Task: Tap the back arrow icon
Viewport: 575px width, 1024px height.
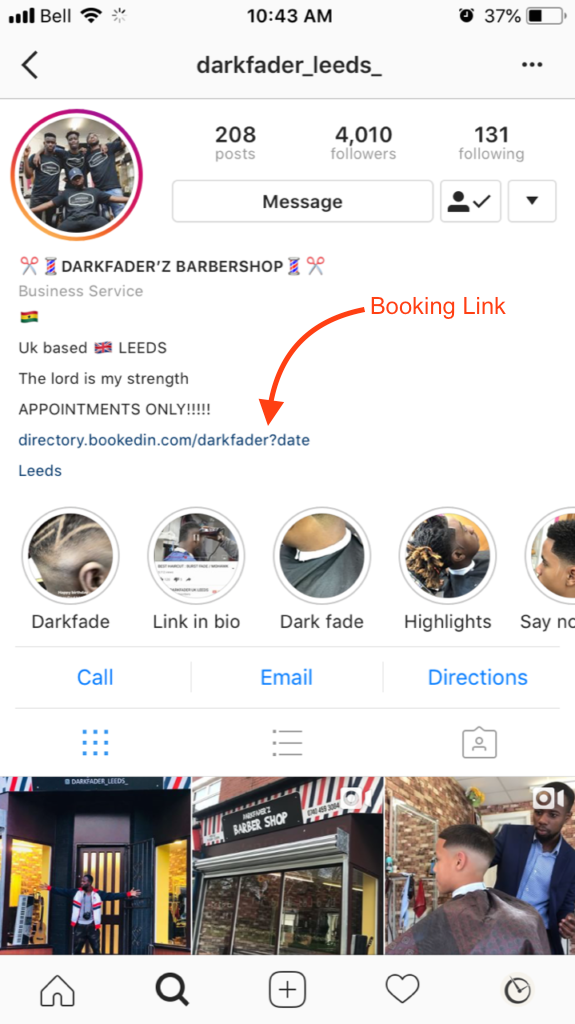Action: point(30,65)
